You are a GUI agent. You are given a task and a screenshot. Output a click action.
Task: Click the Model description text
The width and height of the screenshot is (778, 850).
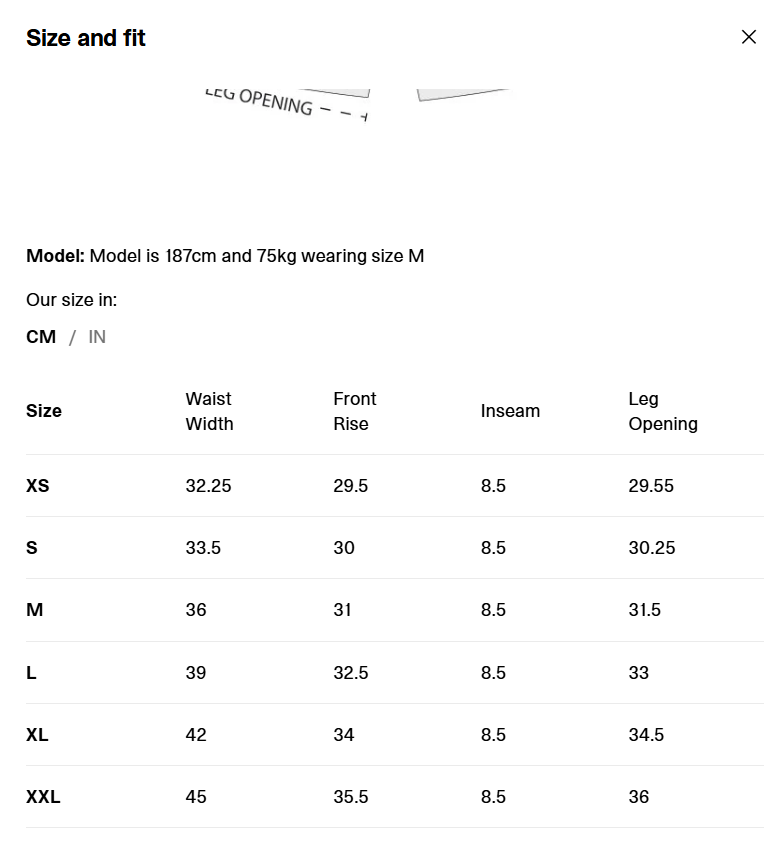(225, 256)
